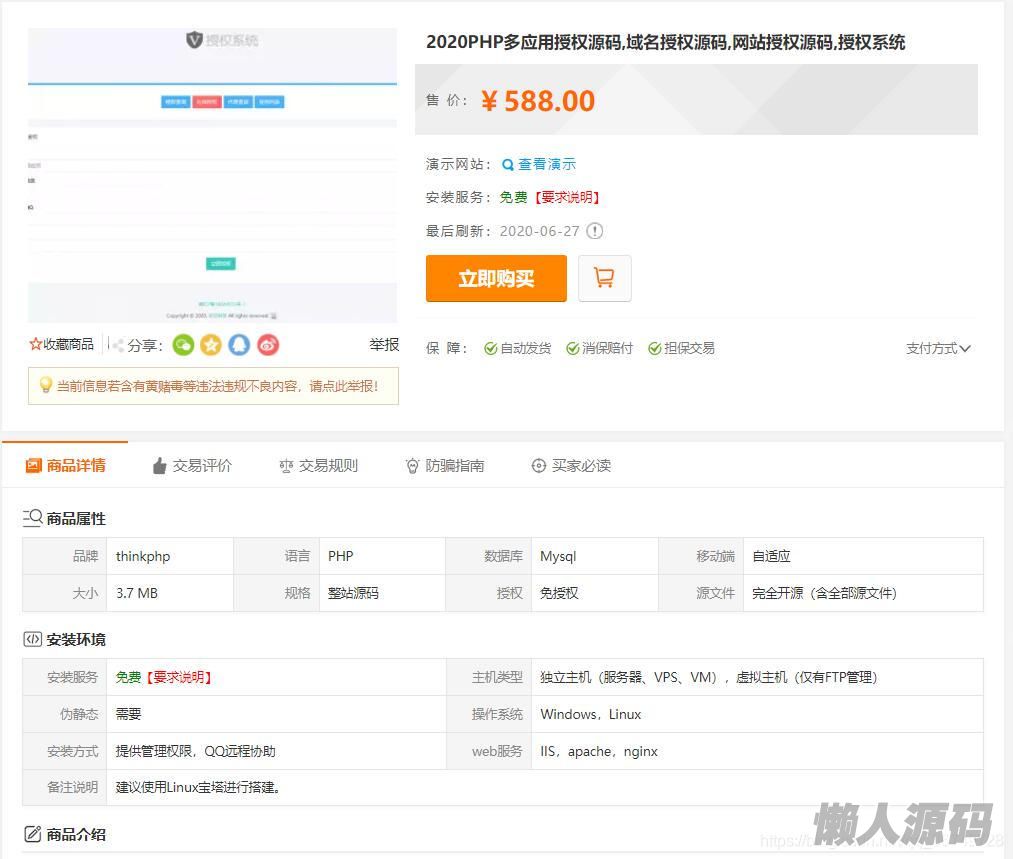Click the product preview screenshot thumbnail
This screenshot has height=859, width=1013.
[x=212, y=175]
